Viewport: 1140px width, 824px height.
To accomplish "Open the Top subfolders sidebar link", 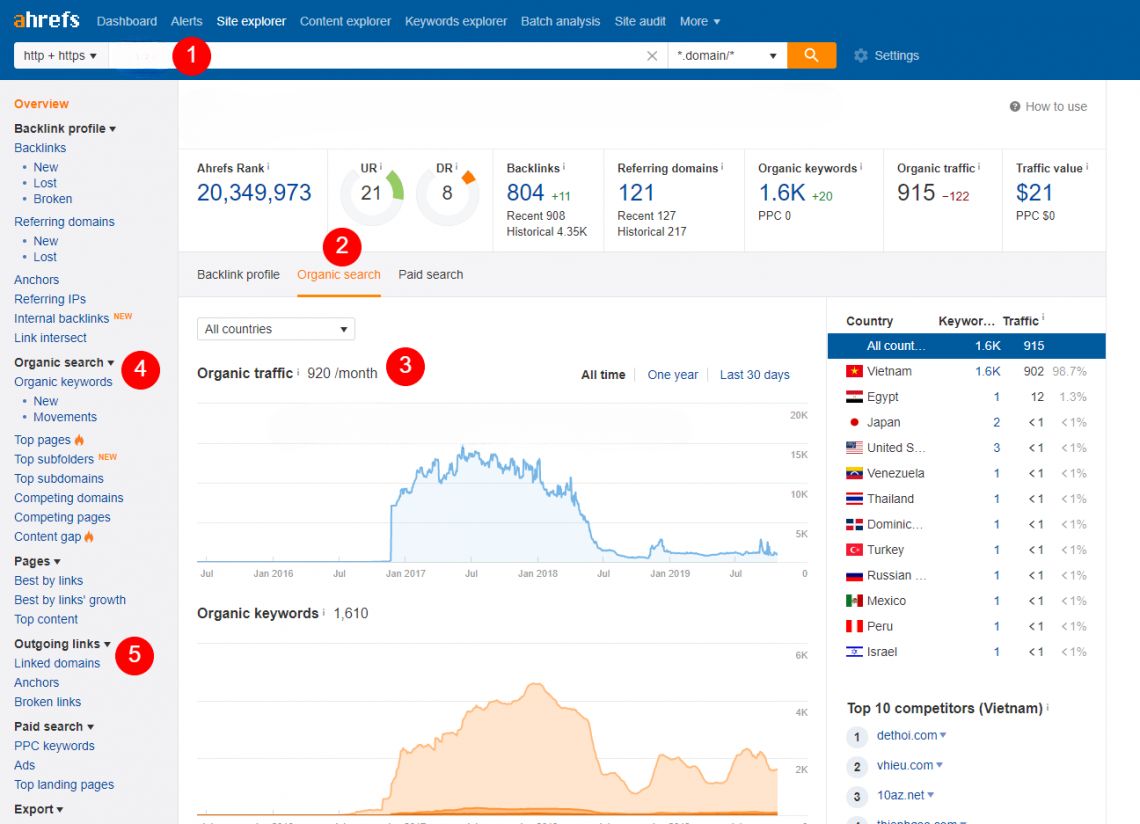I will pyautogui.click(x=54, y=459).
